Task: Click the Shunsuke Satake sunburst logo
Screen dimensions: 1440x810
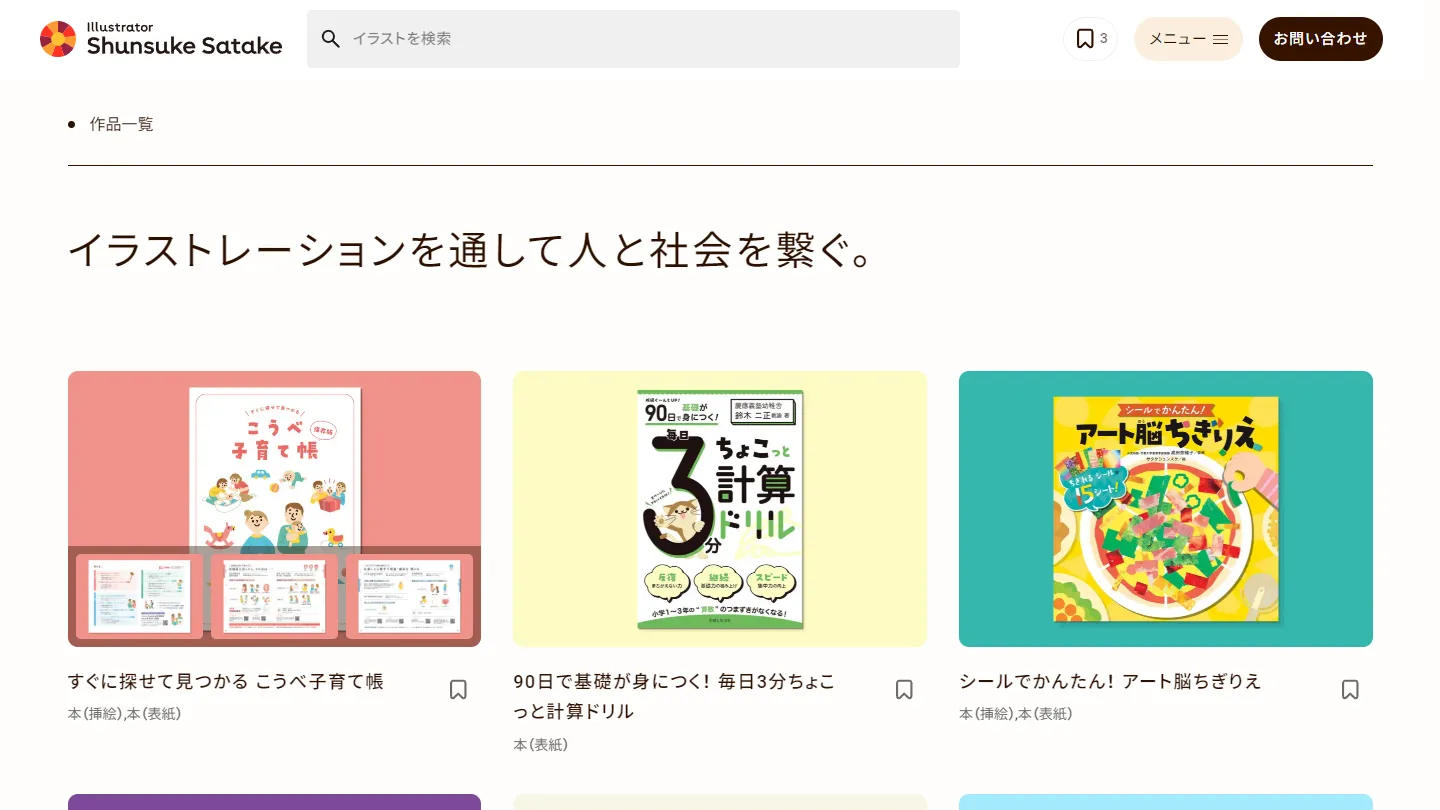Action: click(x=58, y=39)
